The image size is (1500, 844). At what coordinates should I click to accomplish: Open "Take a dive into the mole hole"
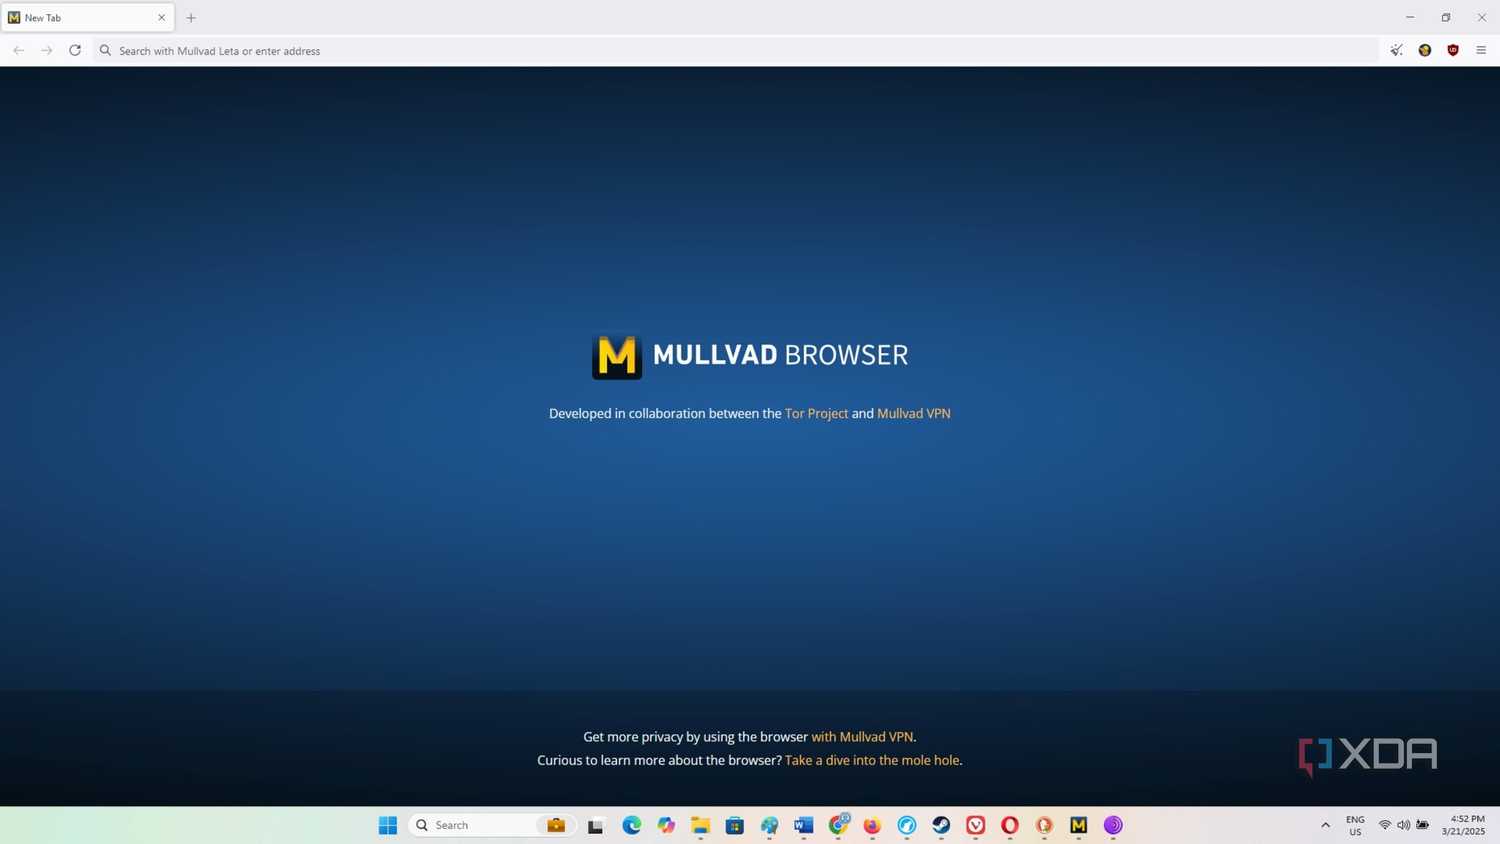click(x=872, y=760)
